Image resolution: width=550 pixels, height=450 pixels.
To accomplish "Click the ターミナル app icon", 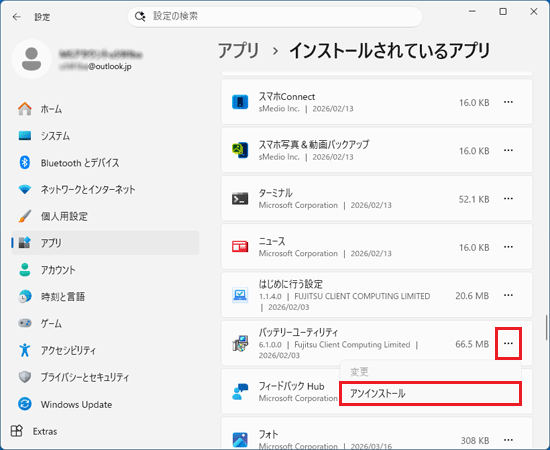I will pyautogui.click(x=240, y=199).
